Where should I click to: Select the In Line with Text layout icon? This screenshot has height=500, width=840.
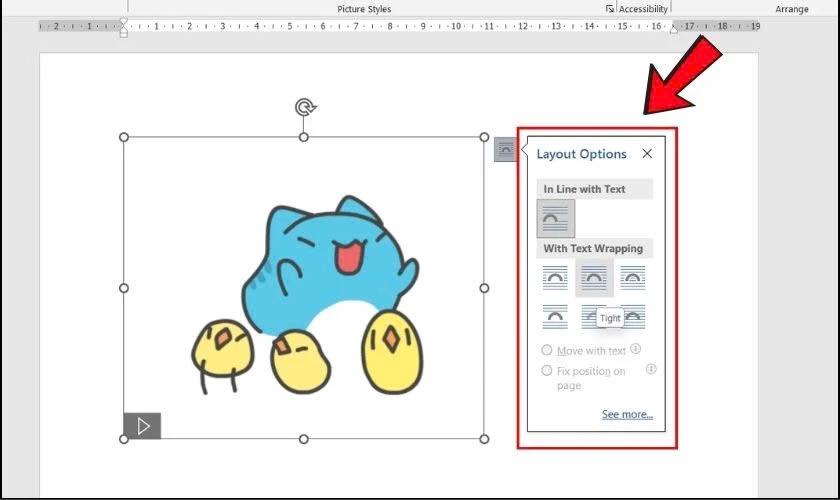[556, 219]
